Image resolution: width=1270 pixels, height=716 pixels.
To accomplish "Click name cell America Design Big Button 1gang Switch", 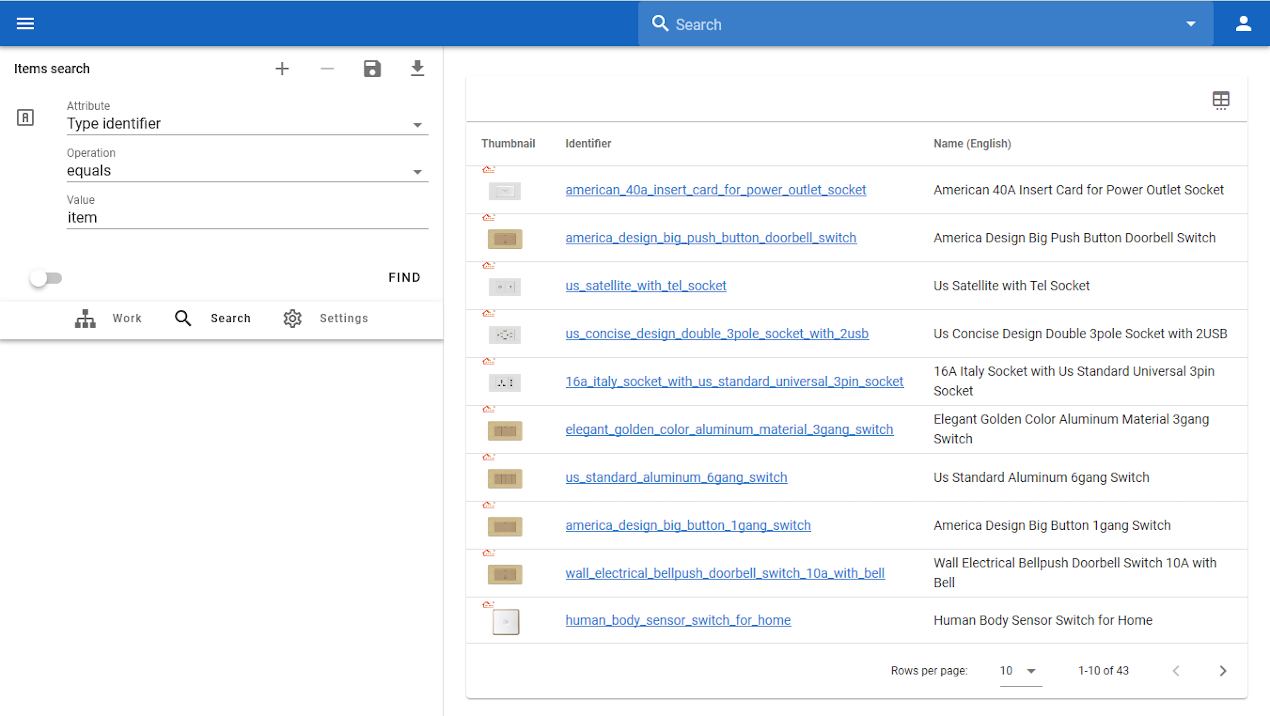I will pos(1052,526).
